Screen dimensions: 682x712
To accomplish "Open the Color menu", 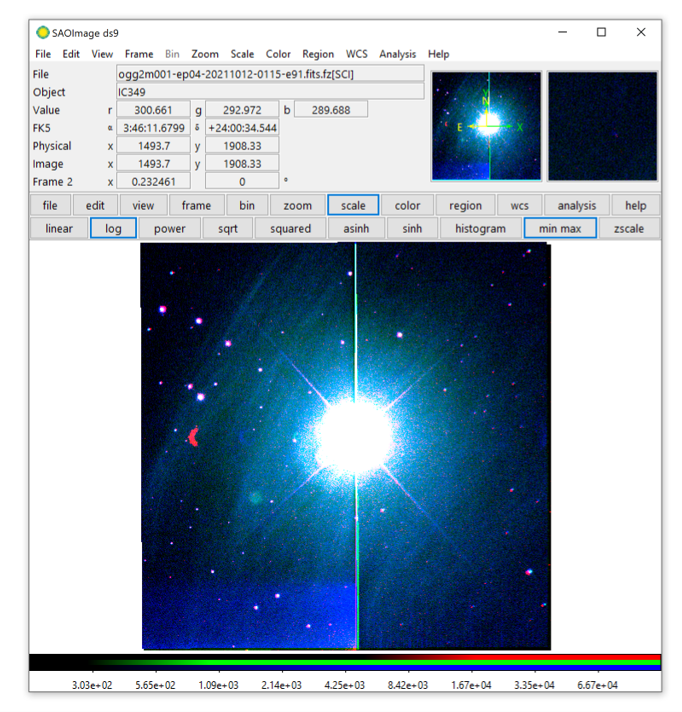I will [278, 54].
